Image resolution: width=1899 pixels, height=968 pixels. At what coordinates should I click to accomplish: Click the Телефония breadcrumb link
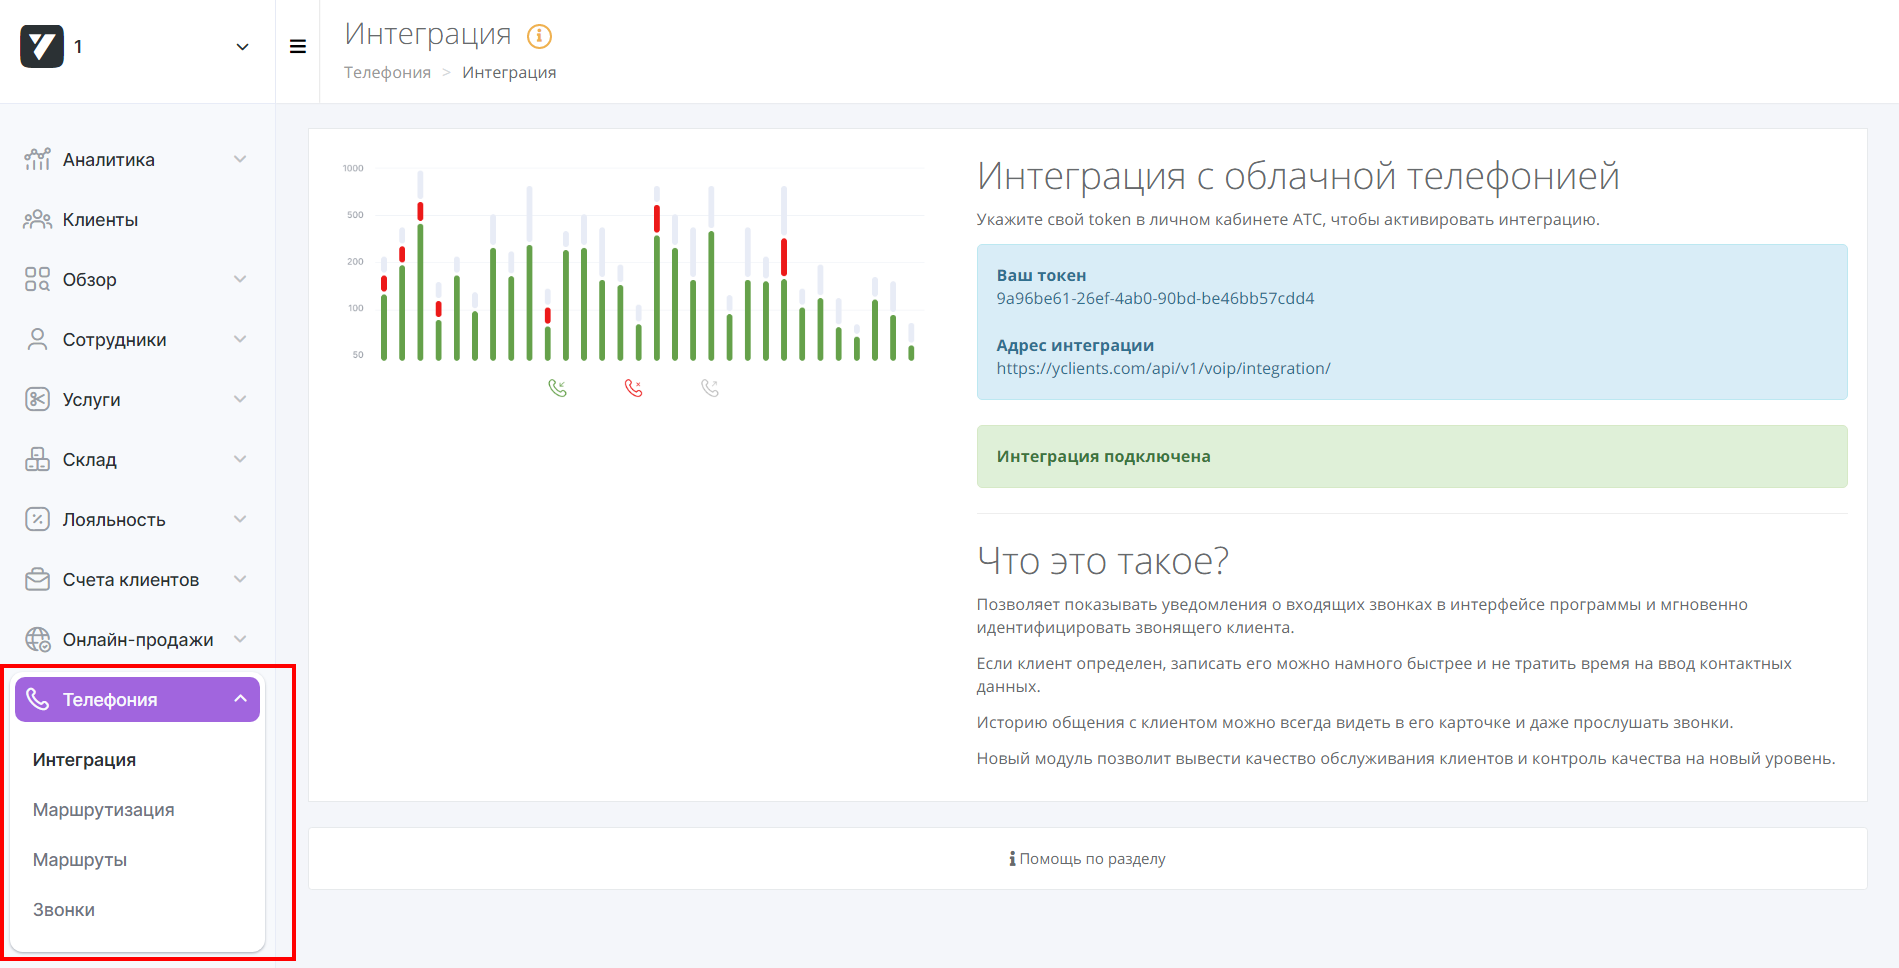pyautogui.click(x=387, y=73)
